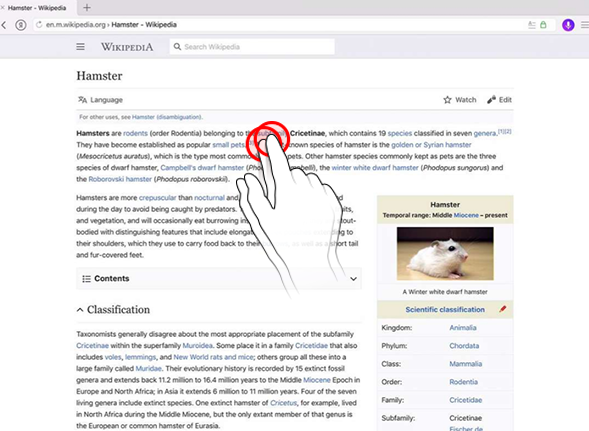
Task: Open the voles link
Action: (x=113, y=357)
